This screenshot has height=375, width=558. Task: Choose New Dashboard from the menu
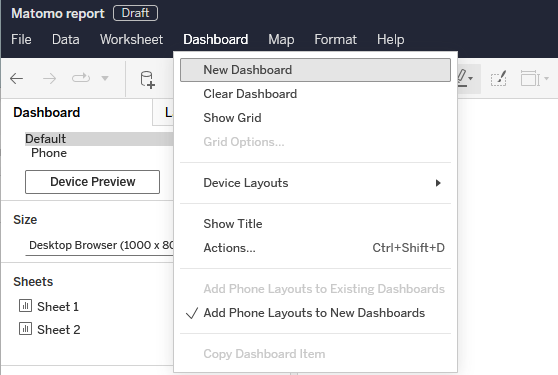(x=315, y=70)
